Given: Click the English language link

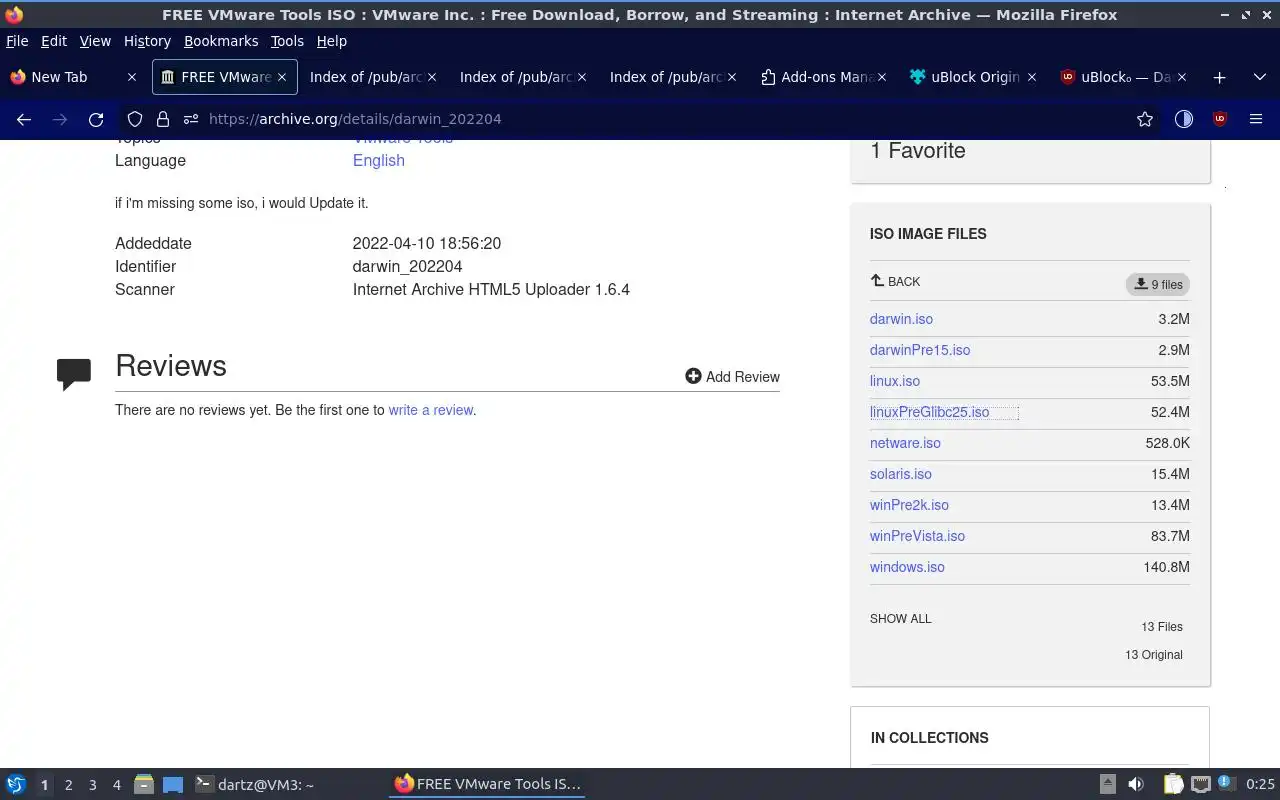Looking at the screenshot, I should (x=379, y=160).
